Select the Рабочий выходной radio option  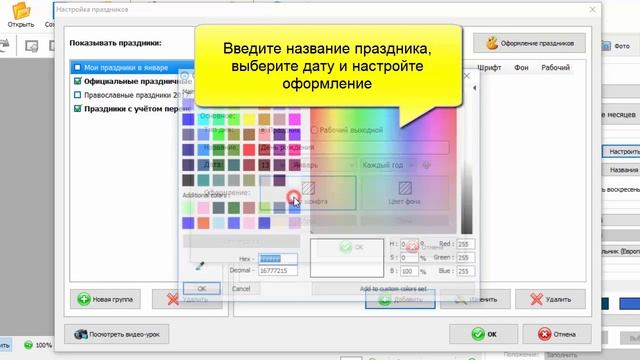(314, 130)
